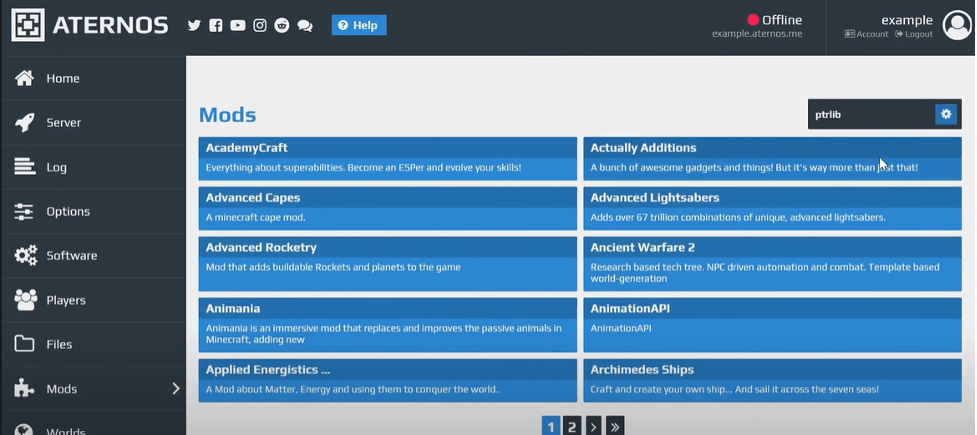Open the Advanced Capes mod
This screenshot has height=435, width=977.
388,209
